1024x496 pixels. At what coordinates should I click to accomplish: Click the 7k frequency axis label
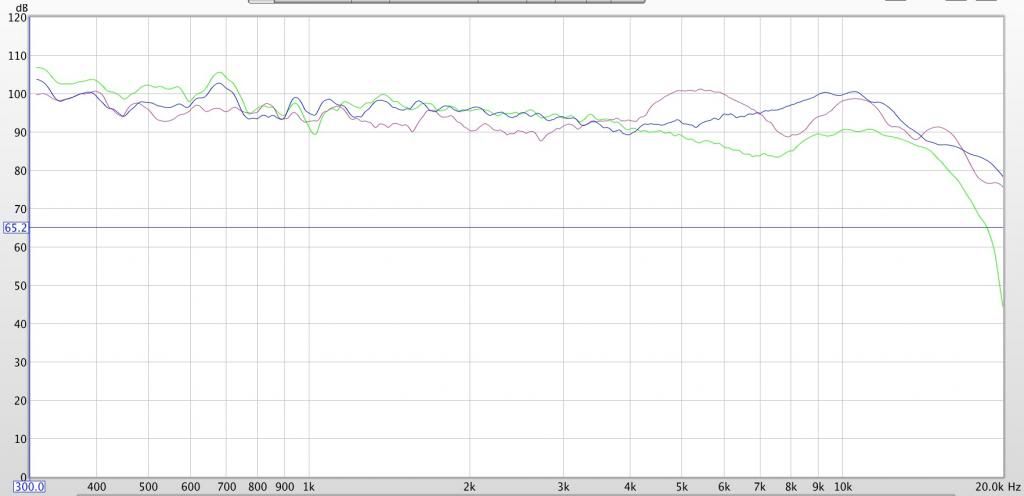pyautogui.click(x=760, y=487)
